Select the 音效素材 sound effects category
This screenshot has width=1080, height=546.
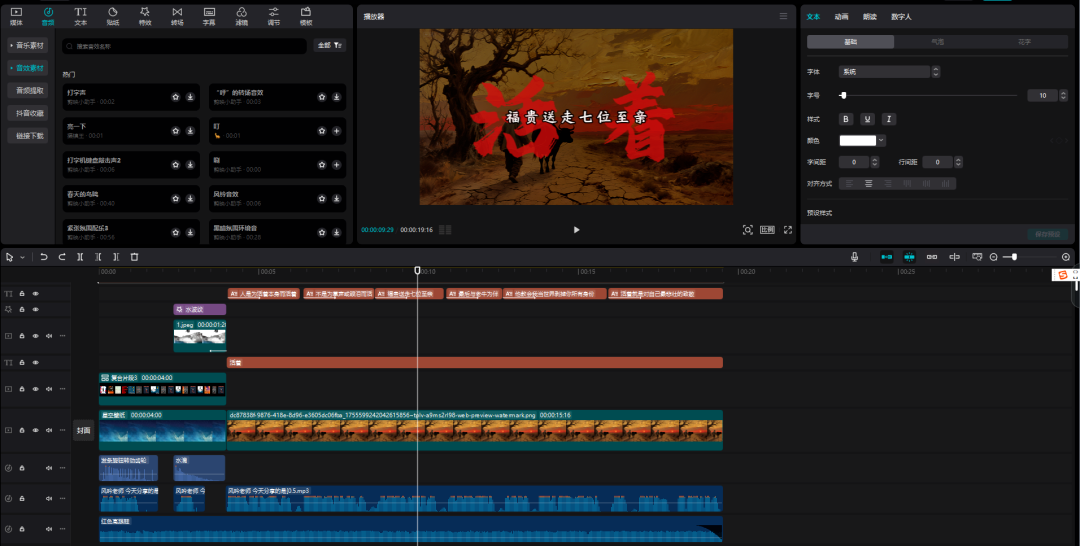[28, 68]
